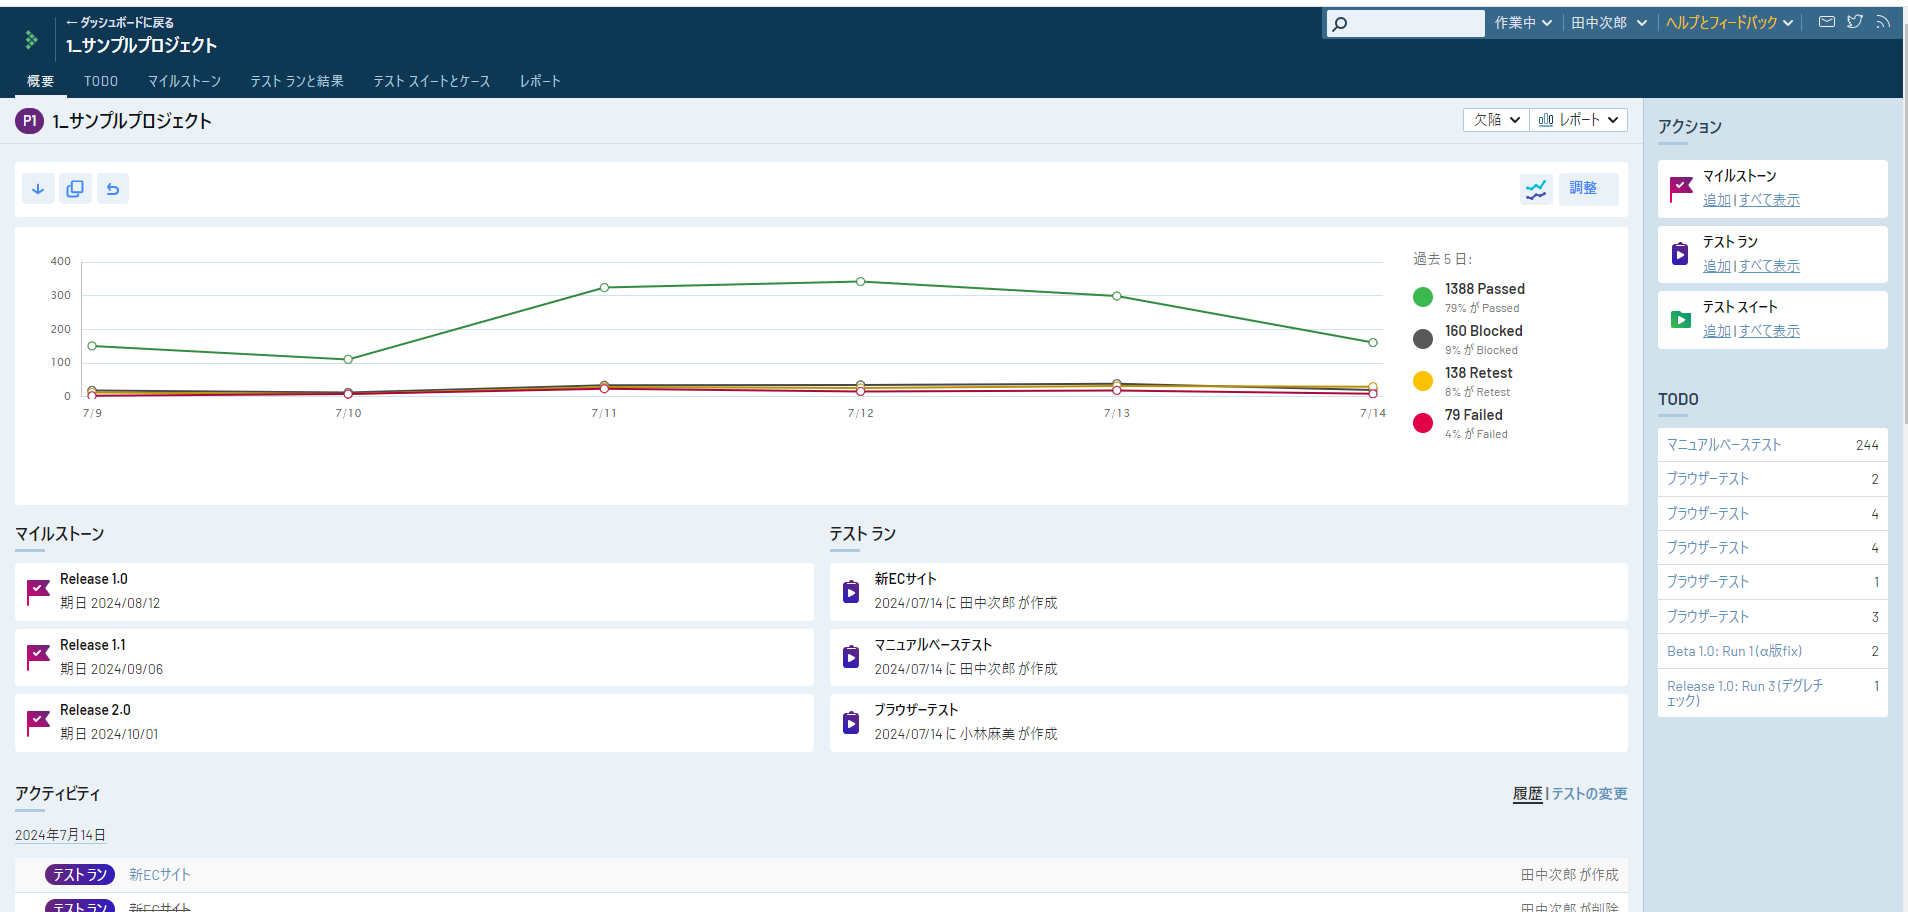Expand the 欠陥 dropdown
The width and height of the screenshot is (1908, 912).
[x=1496, y=120]
